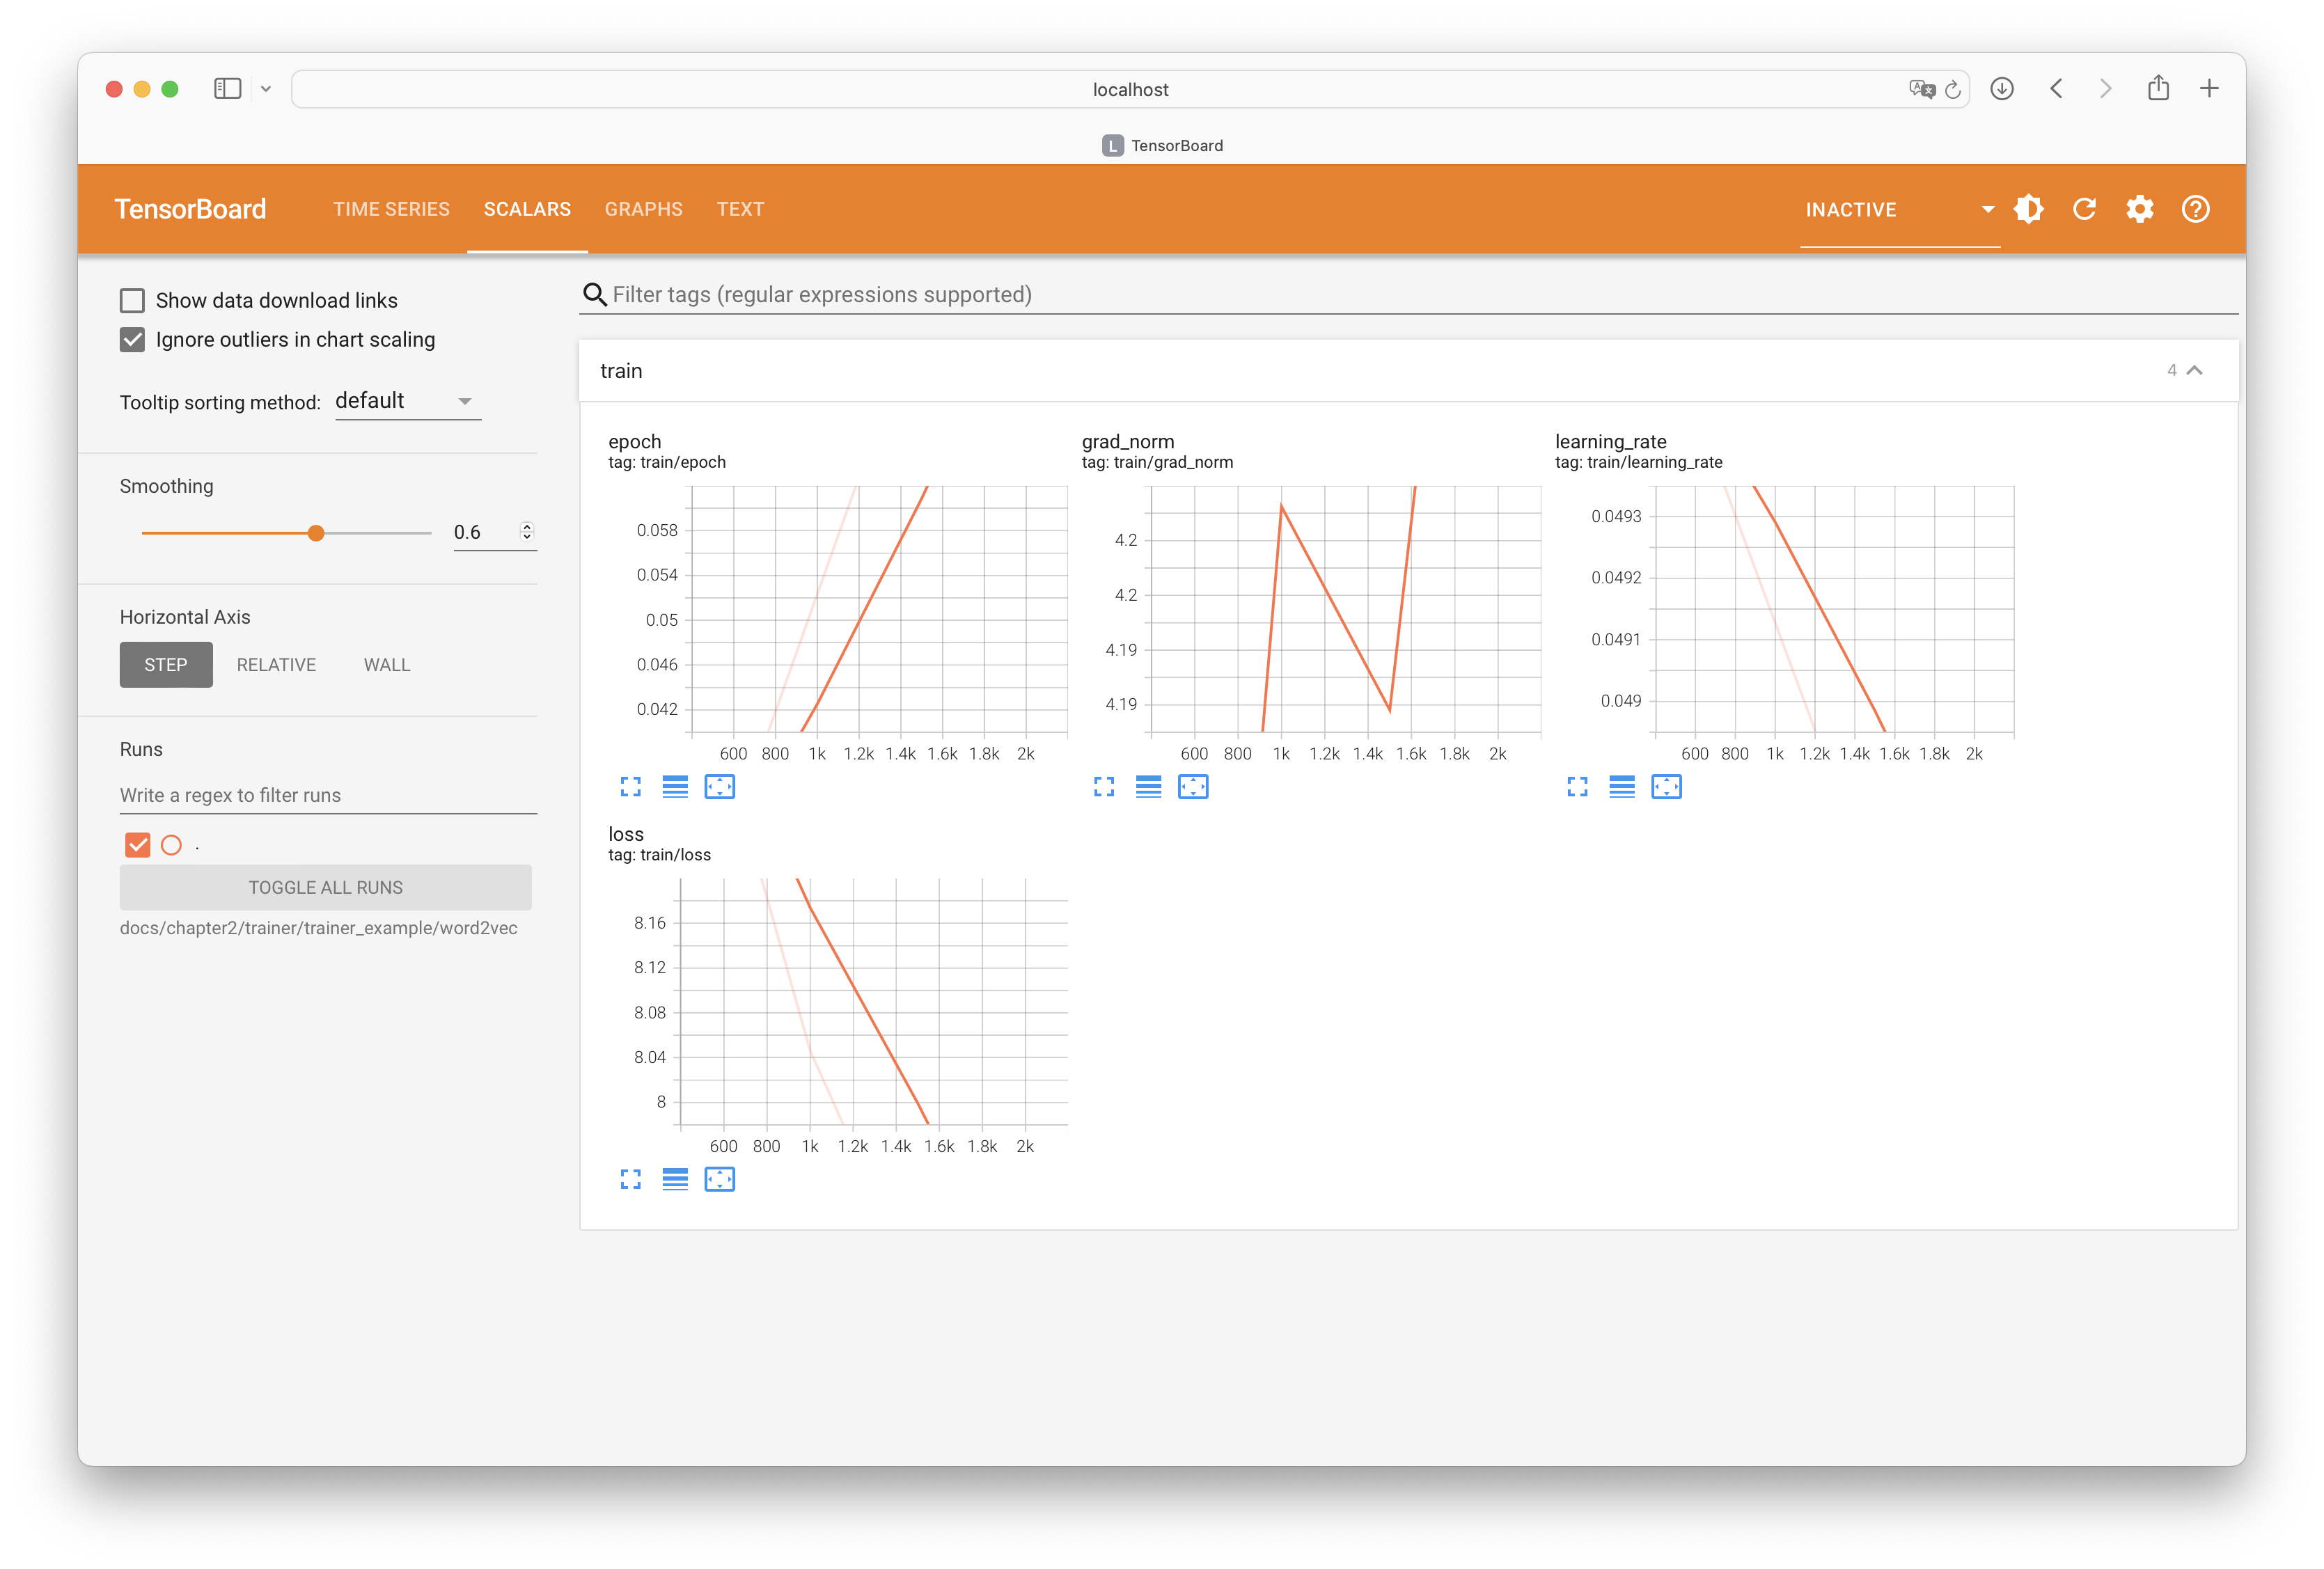Uncheck the run visibility checkbox
2324x1569 pixels.
pos(138,845)
